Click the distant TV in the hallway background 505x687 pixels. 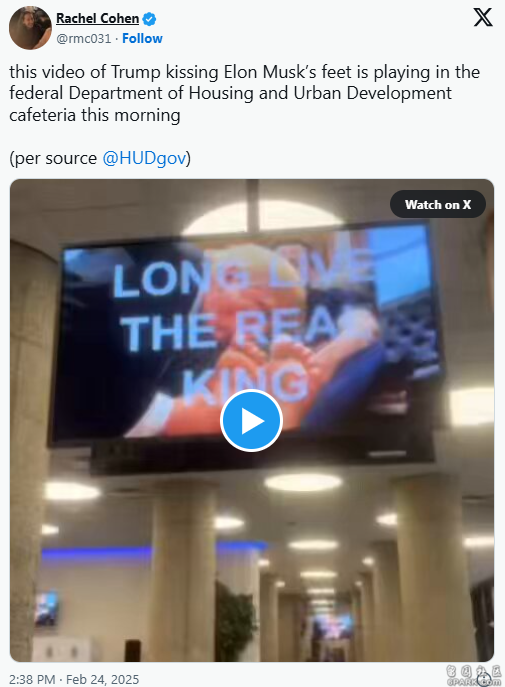332,625
